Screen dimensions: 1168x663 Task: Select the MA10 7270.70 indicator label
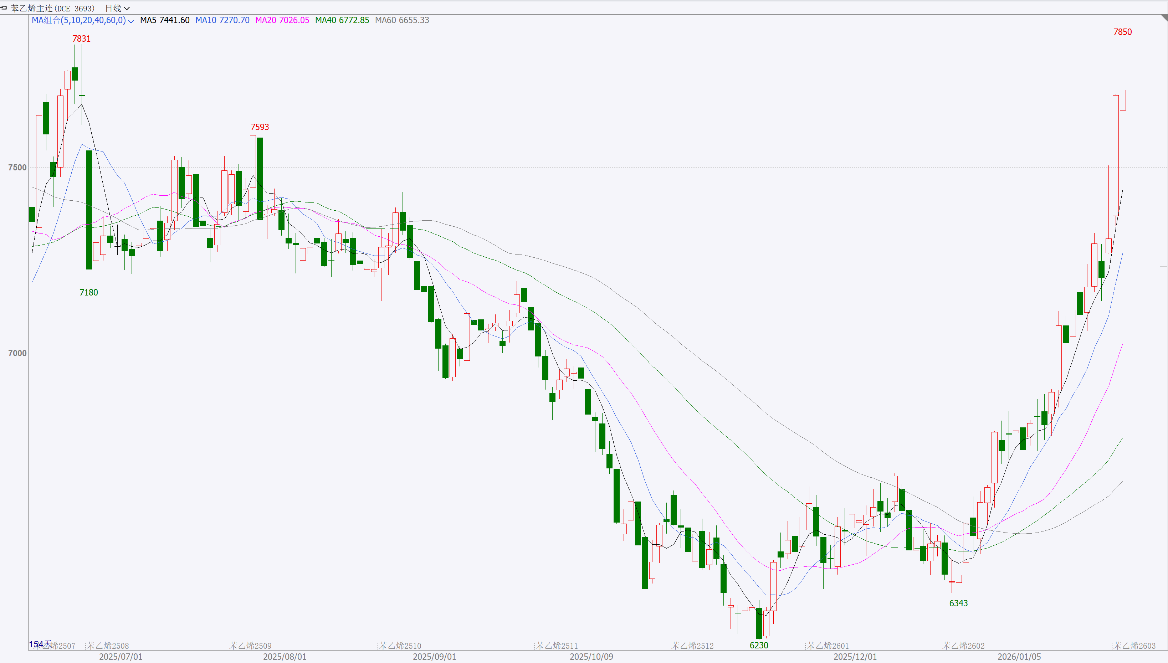click(222, 20)
